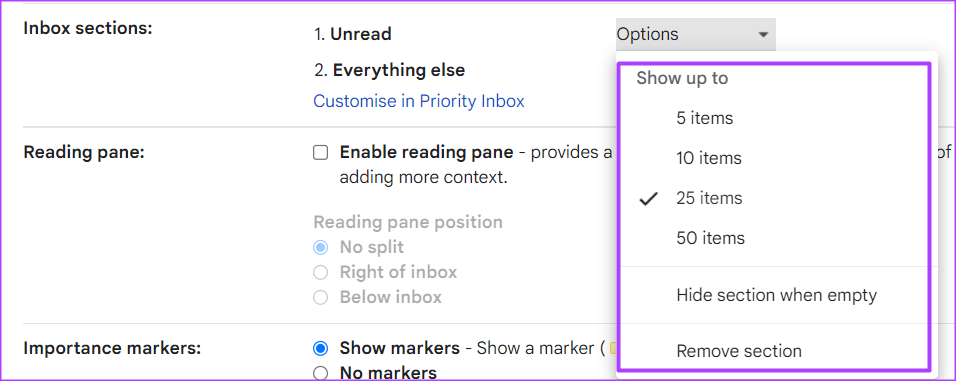Select the No markers radio button

(320, 372)
